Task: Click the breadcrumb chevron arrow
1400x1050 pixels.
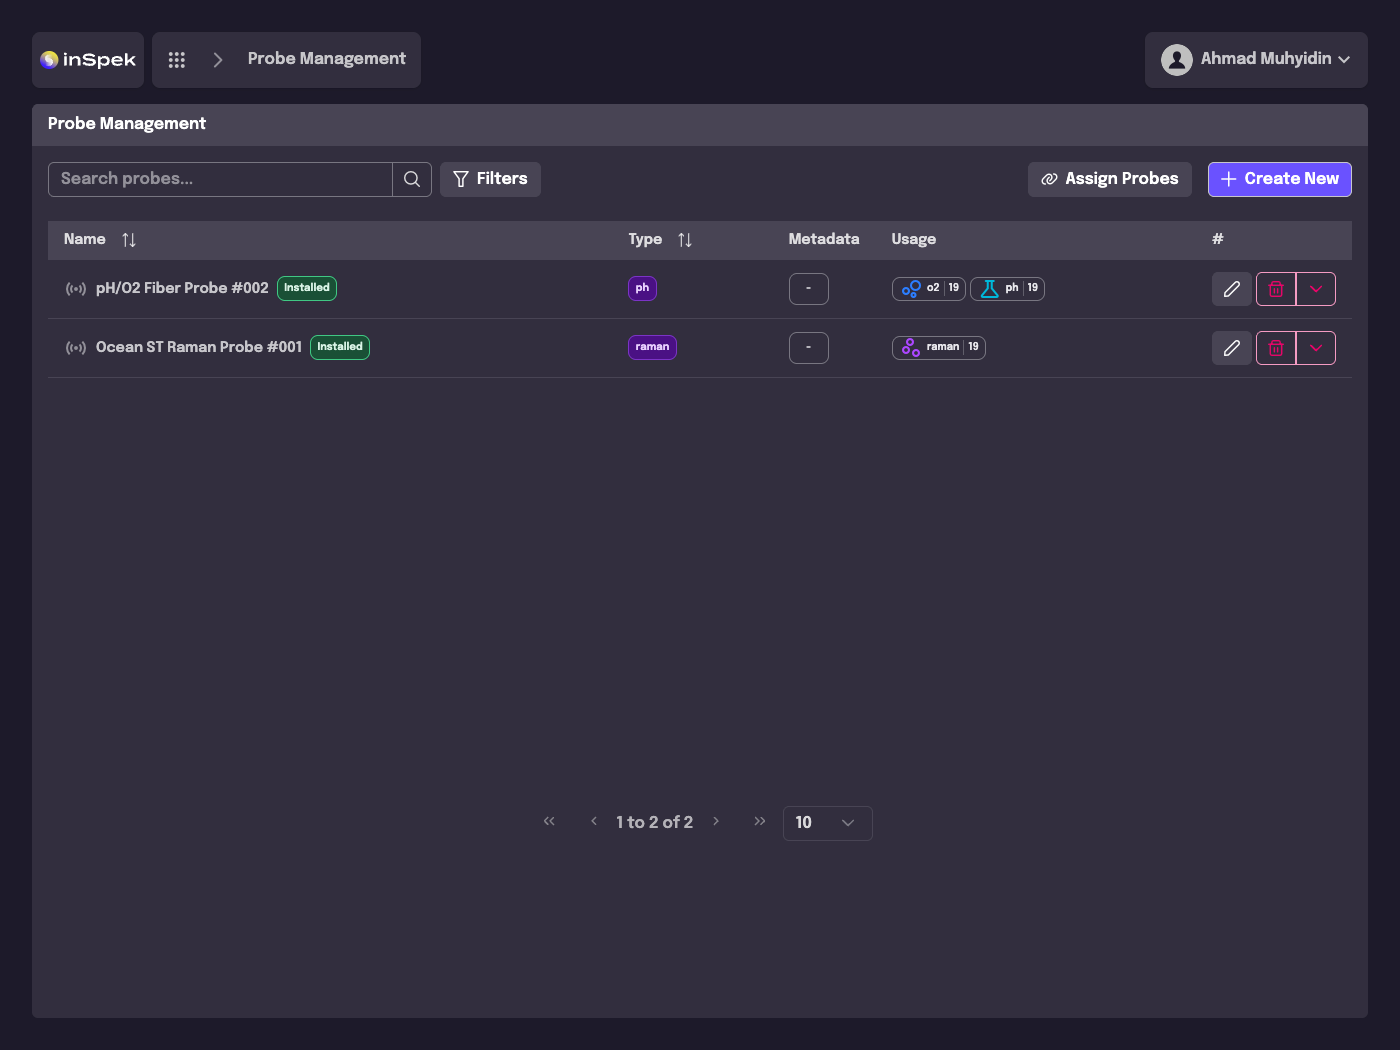Action: (218, 60)
